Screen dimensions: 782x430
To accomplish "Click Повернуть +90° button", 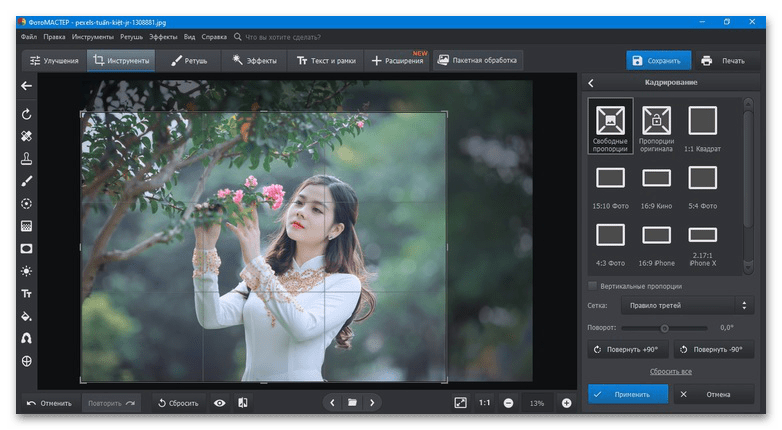I will [628, 349].
